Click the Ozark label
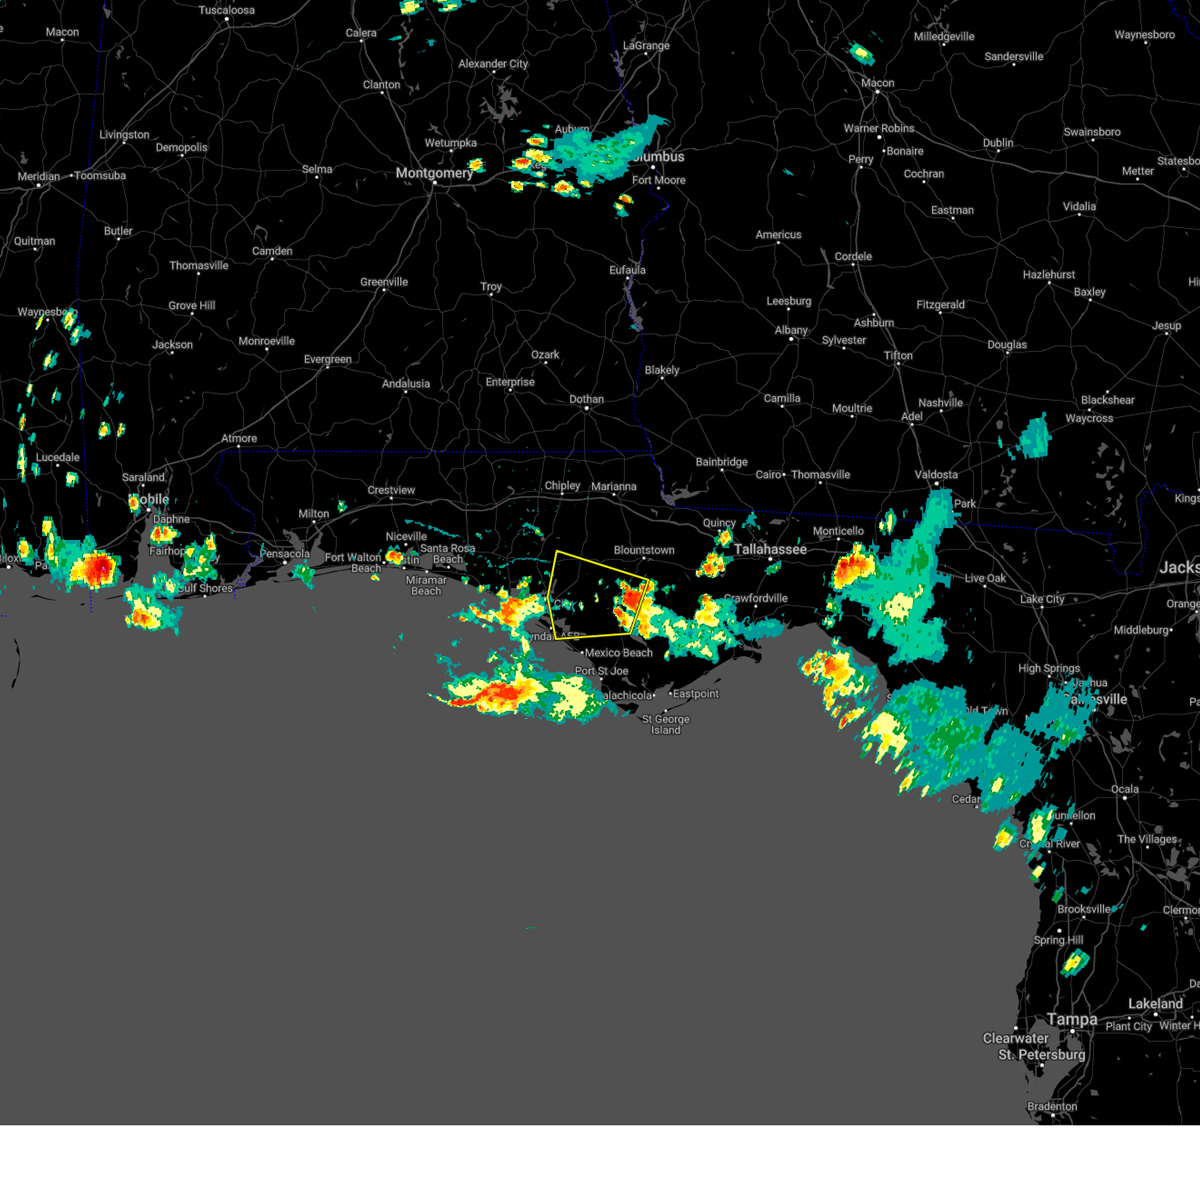This screenshot has width=1200, height=1200. pos(545,354)
